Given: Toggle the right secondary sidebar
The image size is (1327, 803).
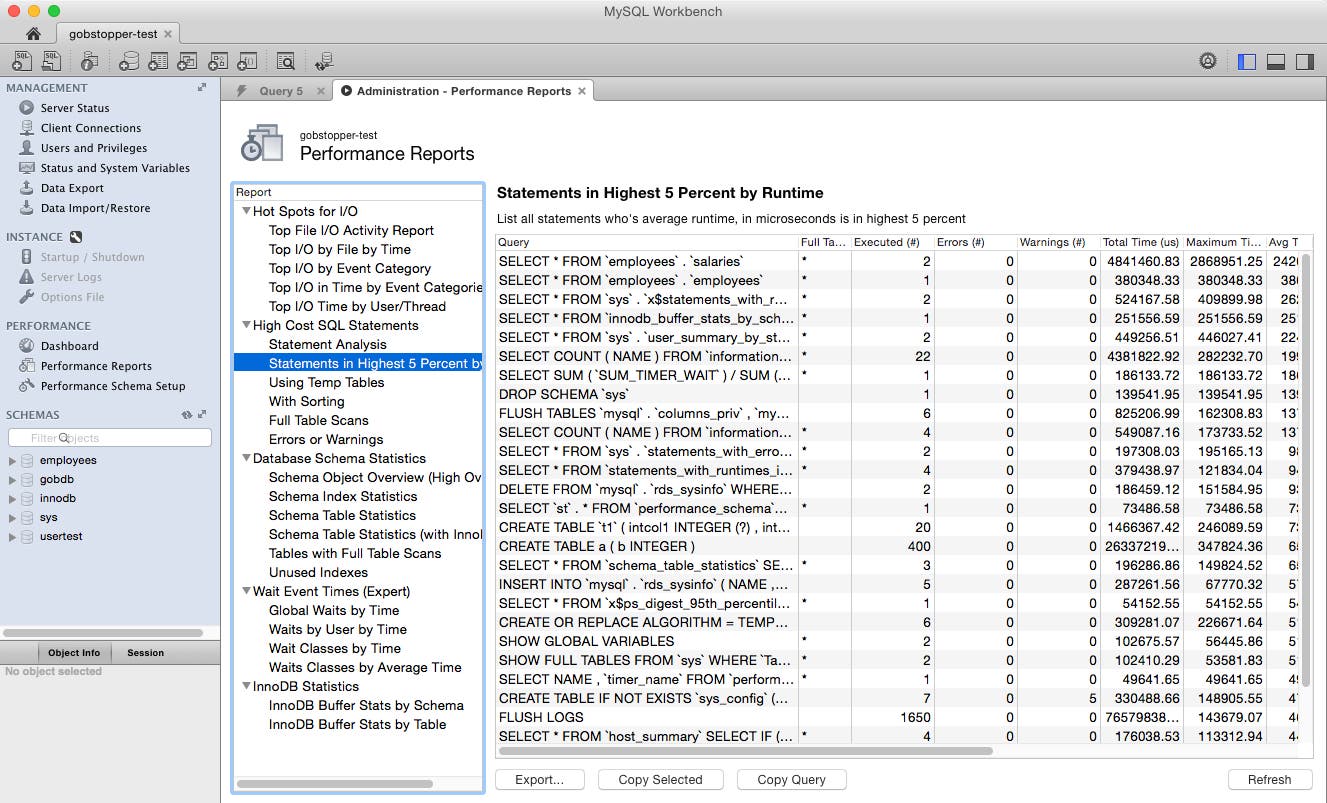Looking at the screenshot, I should tap(1306, 60).
